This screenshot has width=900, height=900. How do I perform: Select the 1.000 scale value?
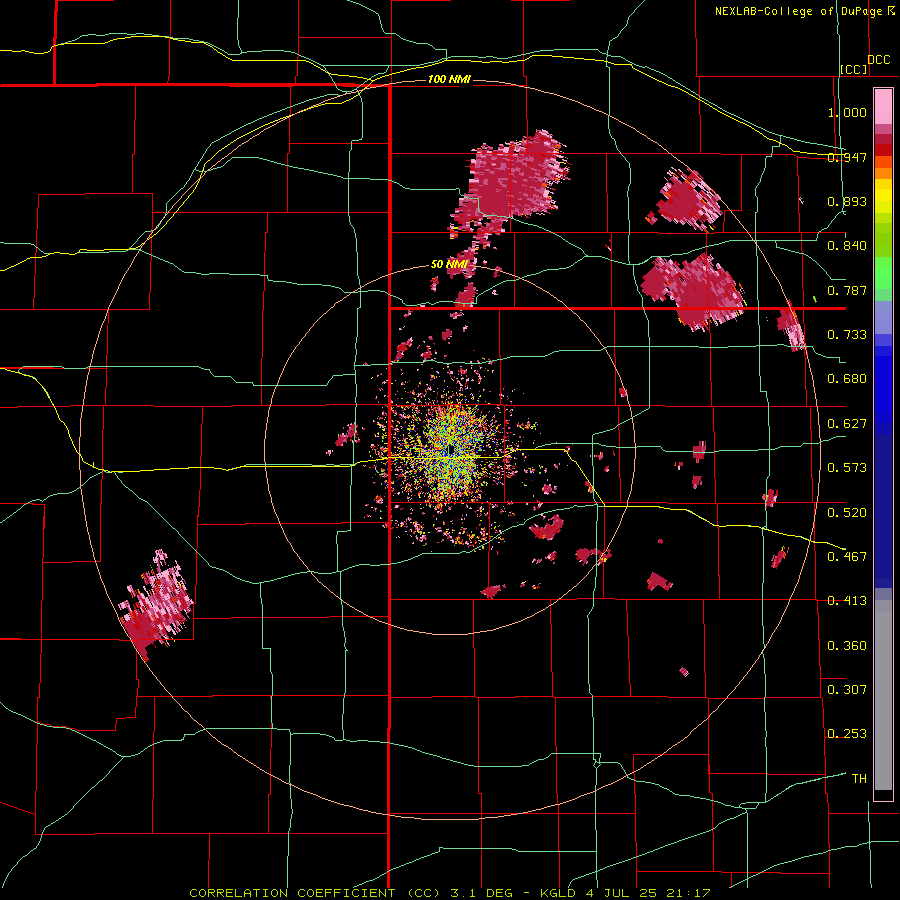pos(847,112)
